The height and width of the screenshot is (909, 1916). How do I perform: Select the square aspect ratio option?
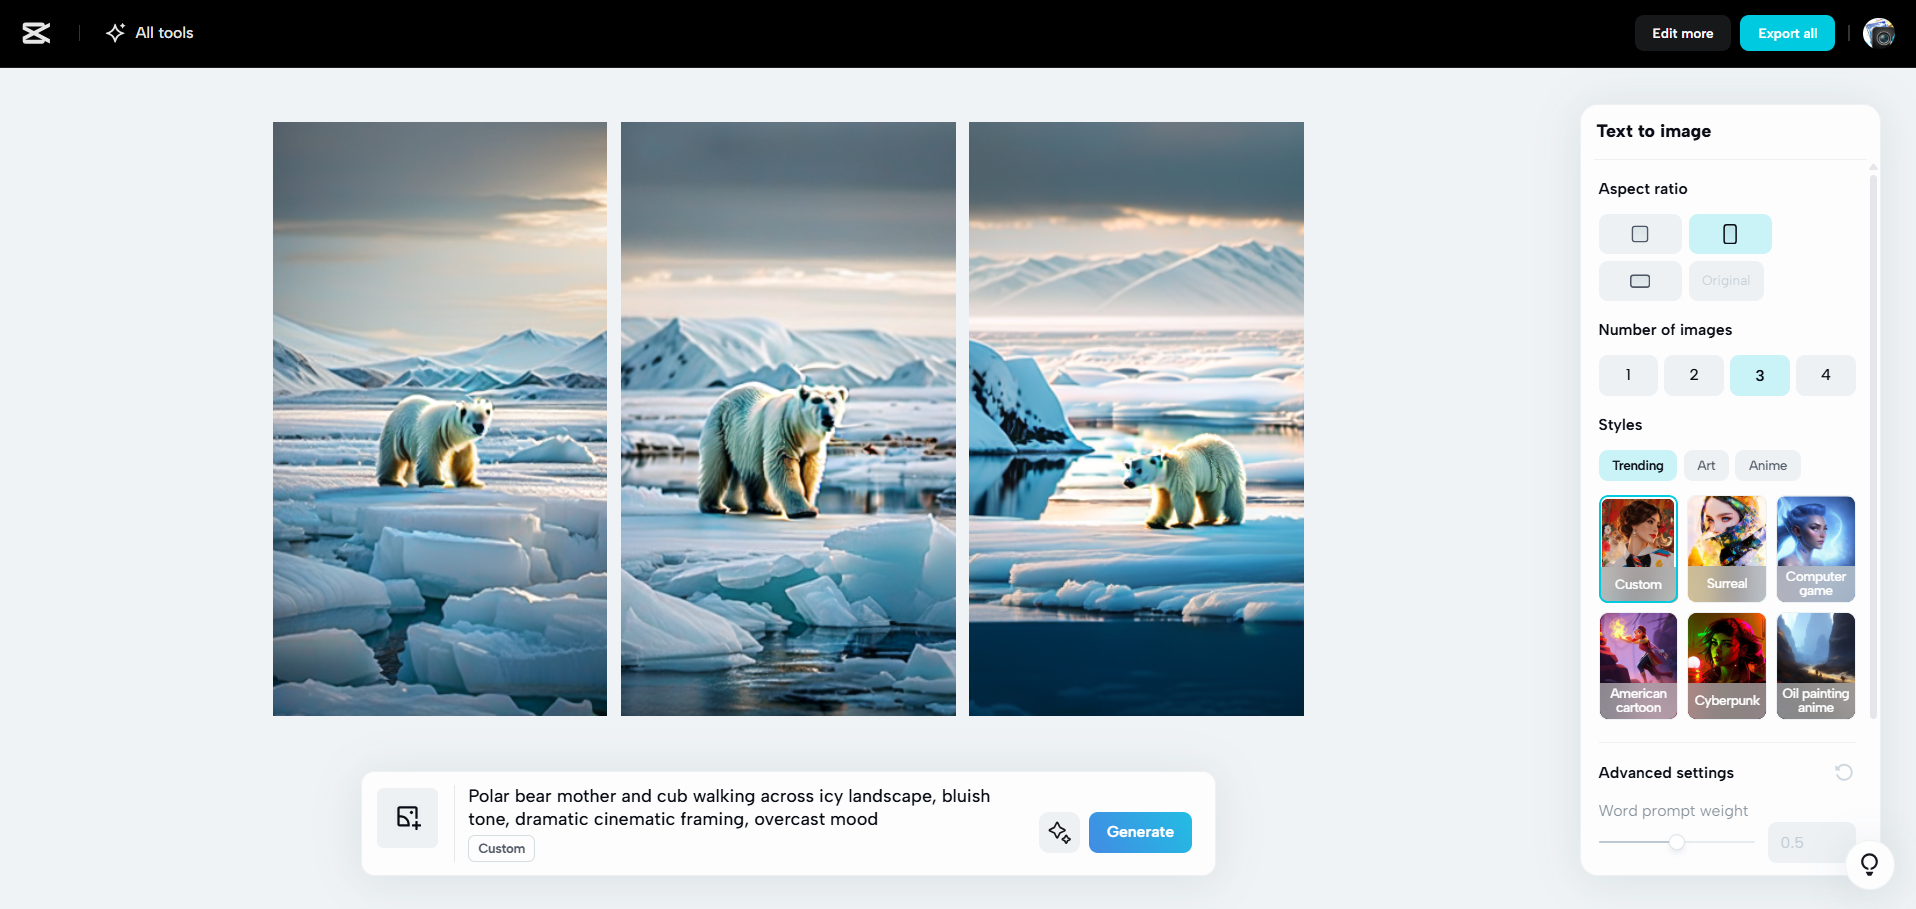click(1639, 233)
